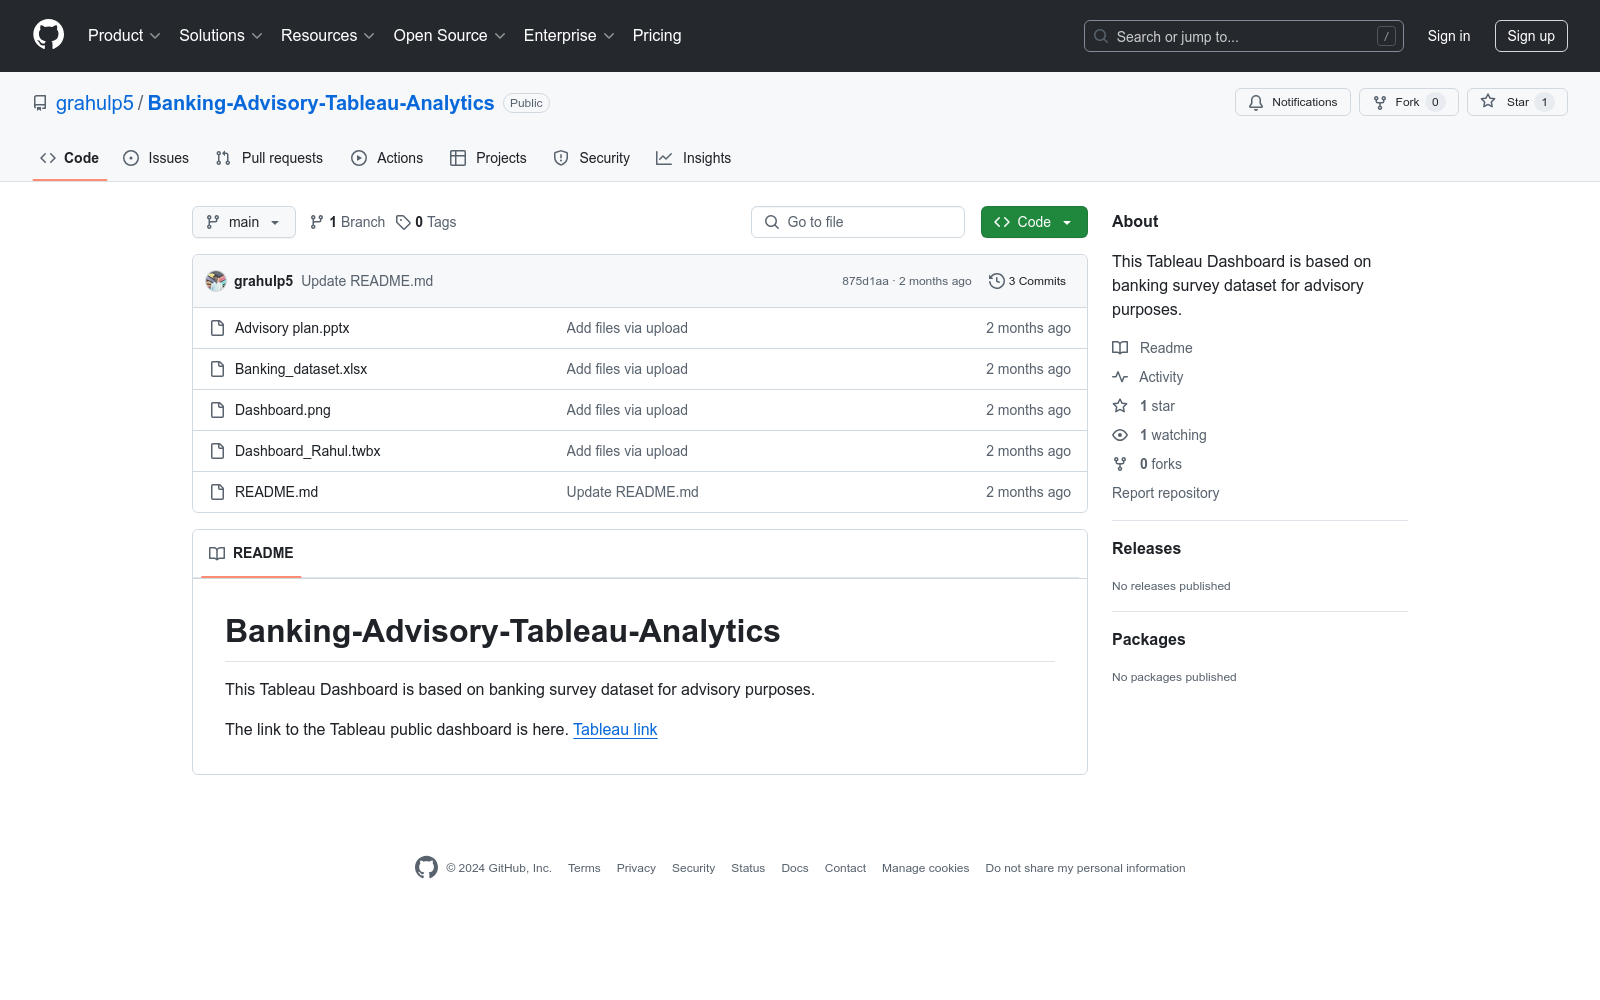Viewport: 1600px width, 1000px height.
Task: Expand the Open Source menu
Action: point(450,36)
